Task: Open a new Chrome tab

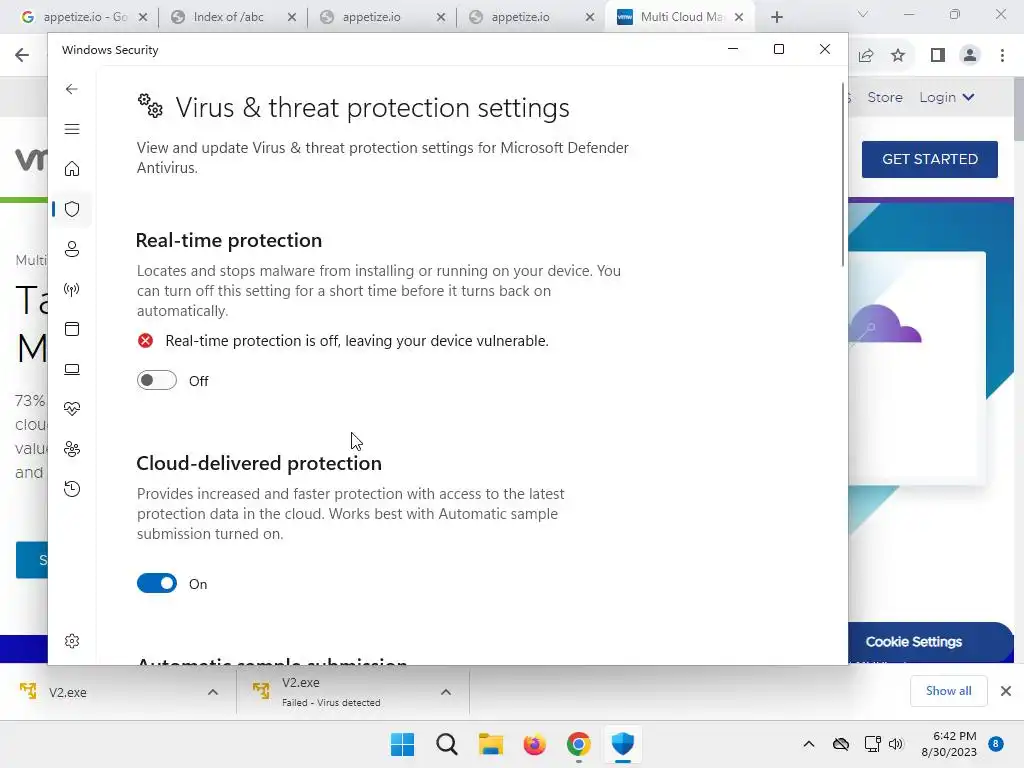Action: (776, 18)
